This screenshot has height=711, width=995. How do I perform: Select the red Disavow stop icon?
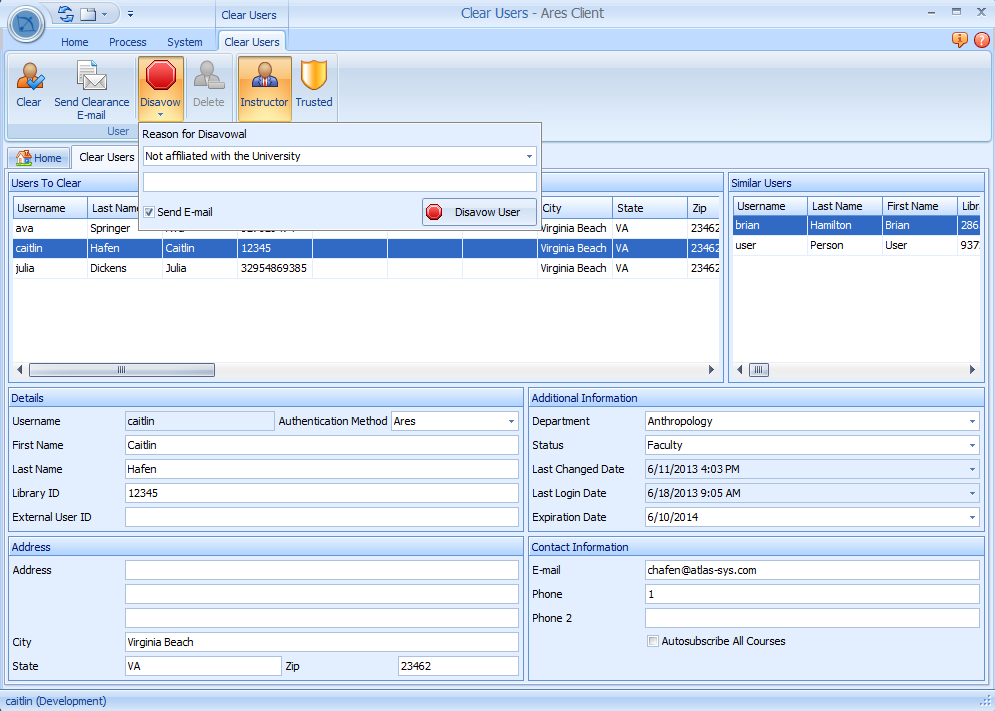(x=160, y=78)
